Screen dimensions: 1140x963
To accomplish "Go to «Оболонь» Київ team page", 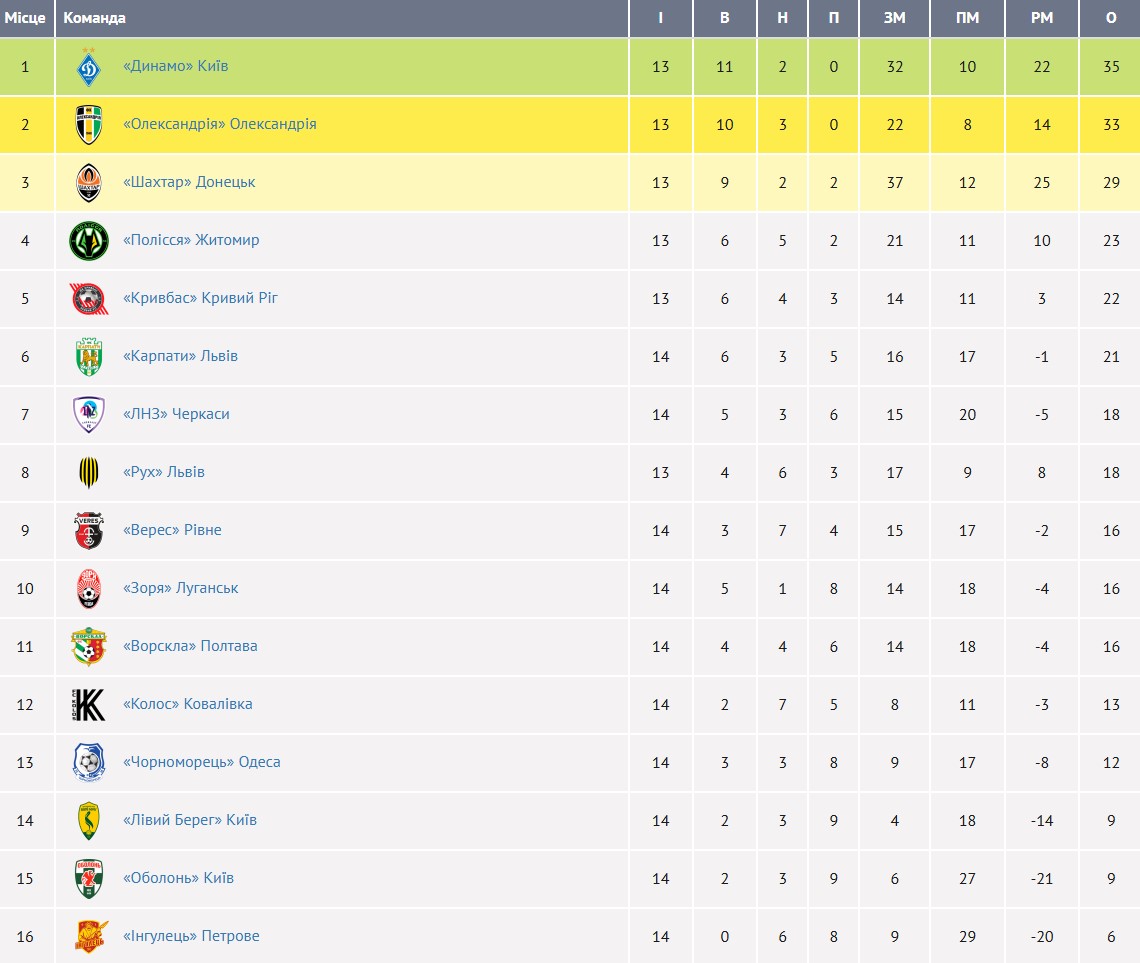I will tap(178, 878).
